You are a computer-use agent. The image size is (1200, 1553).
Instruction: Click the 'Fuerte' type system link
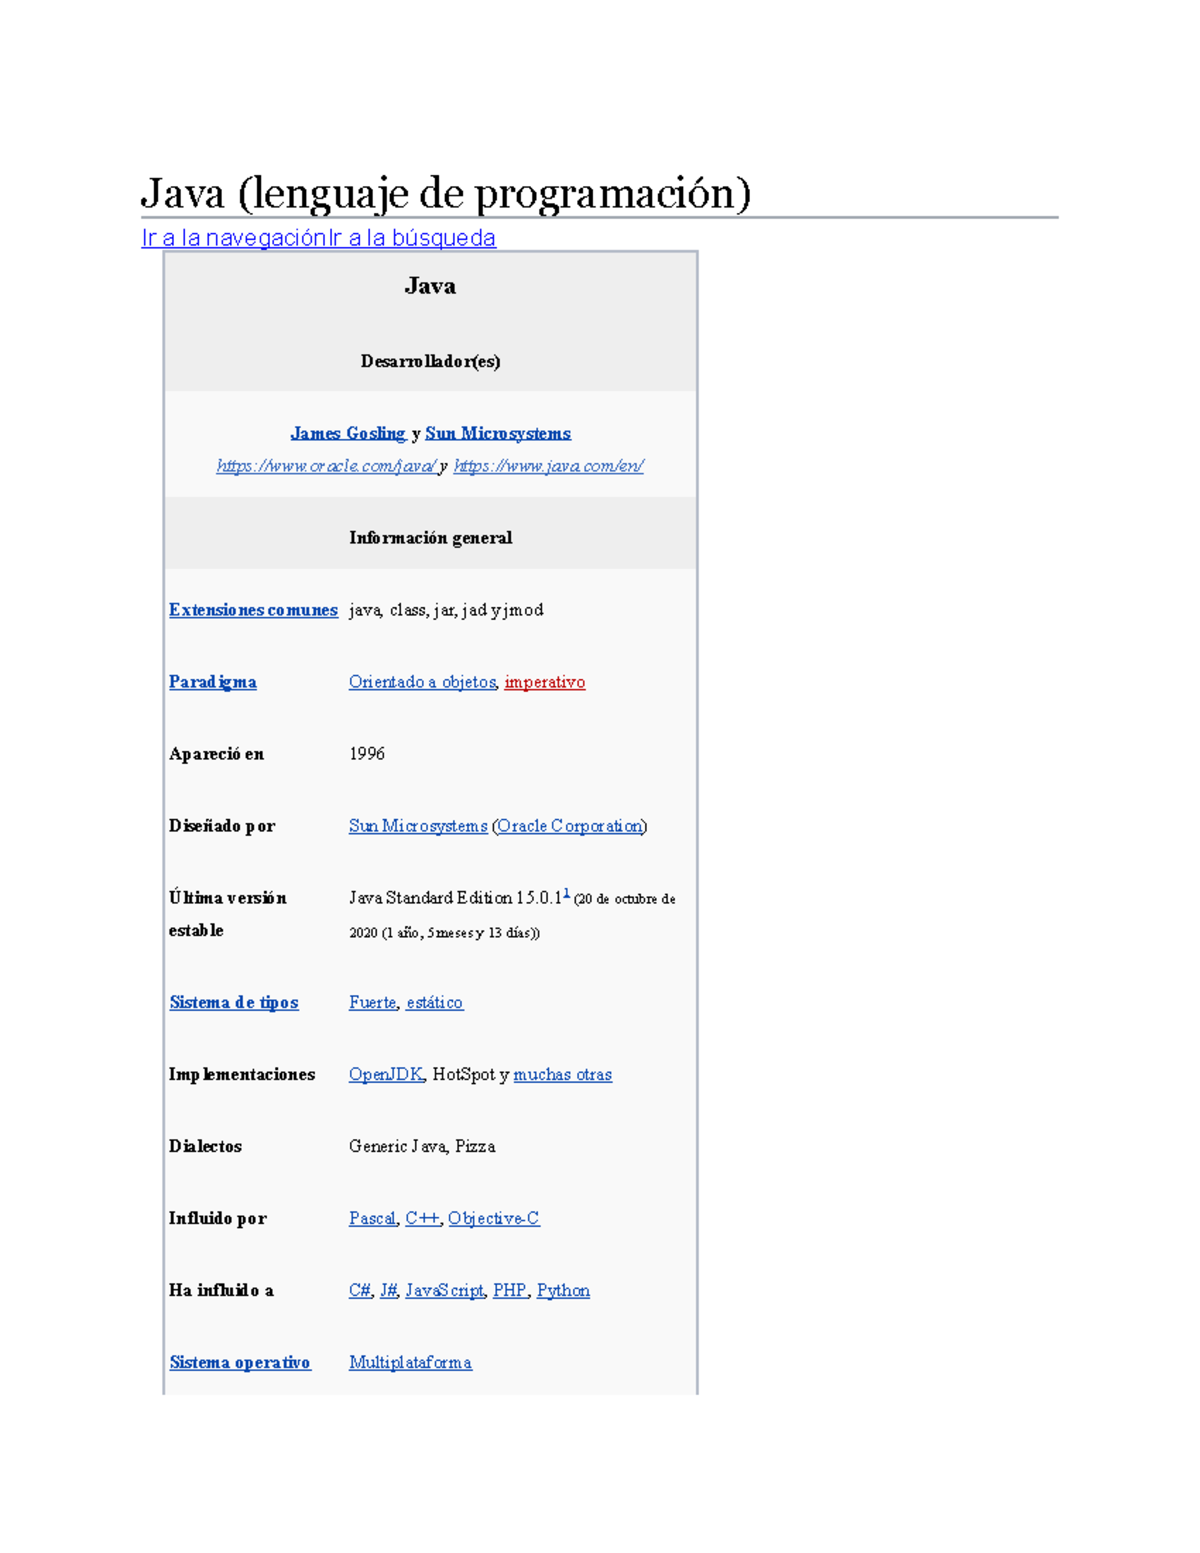371,1002
